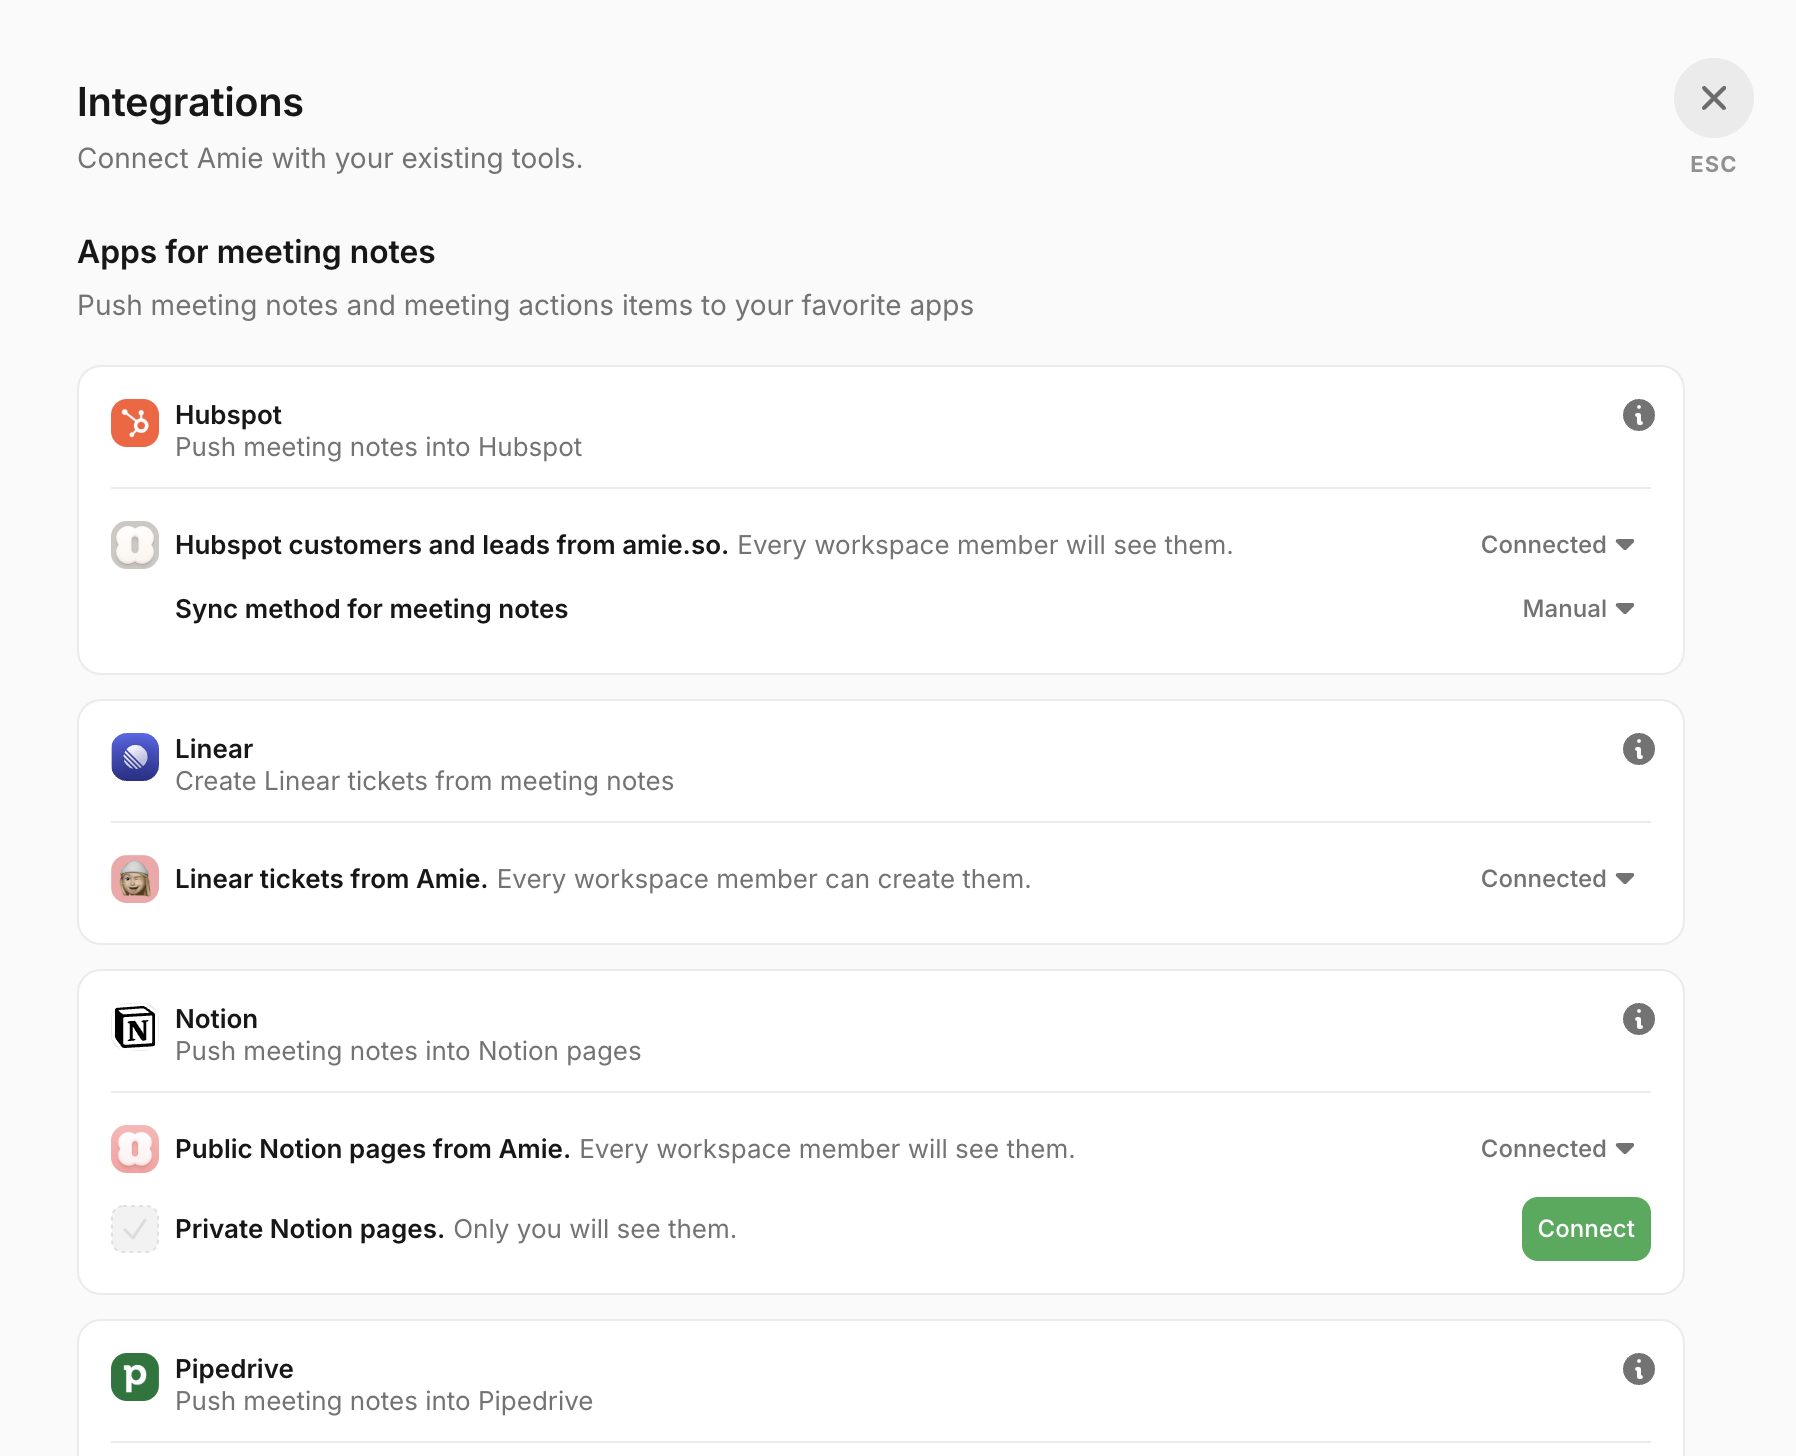Click the Linear app logo icon
The image size is (1796, 1456).
[x=135, y=757]
